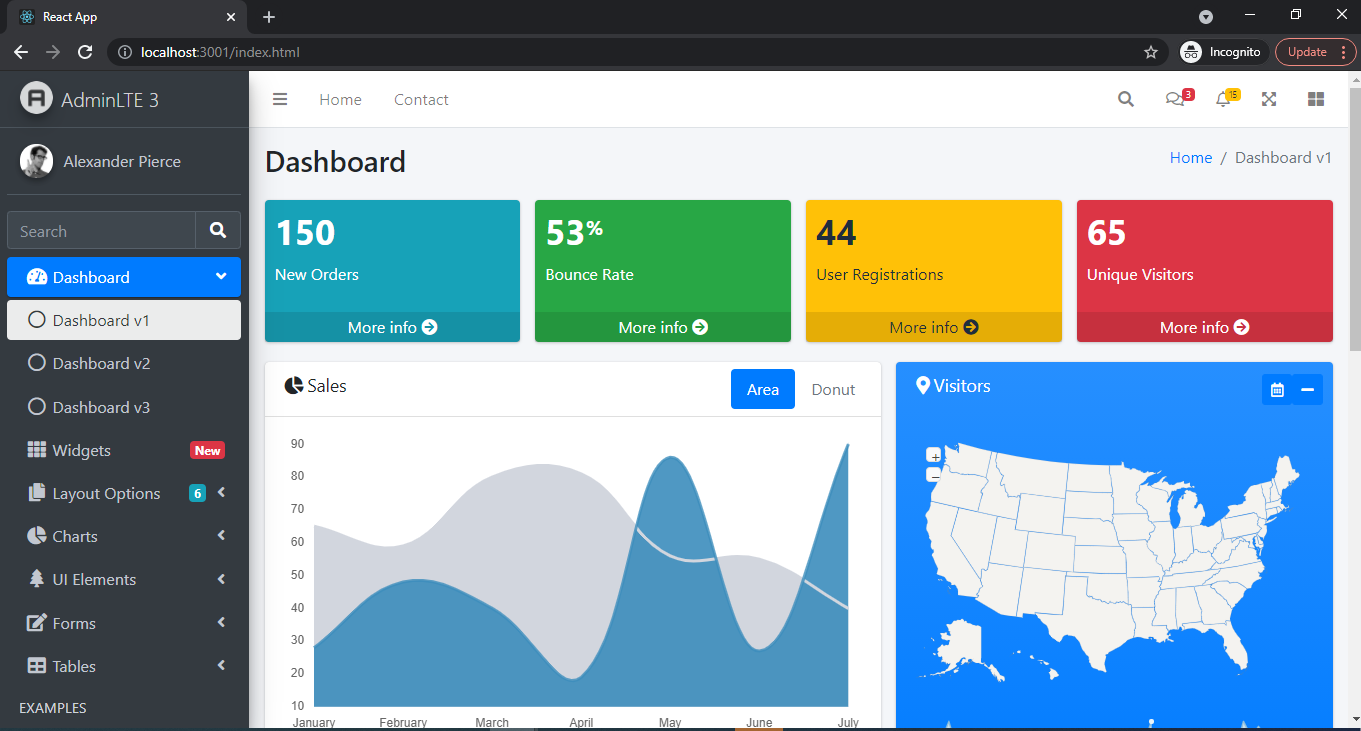Screen dimensions: 1361x731
Task: Open the control sidebar grid icon
Action: coord(1316,99)
